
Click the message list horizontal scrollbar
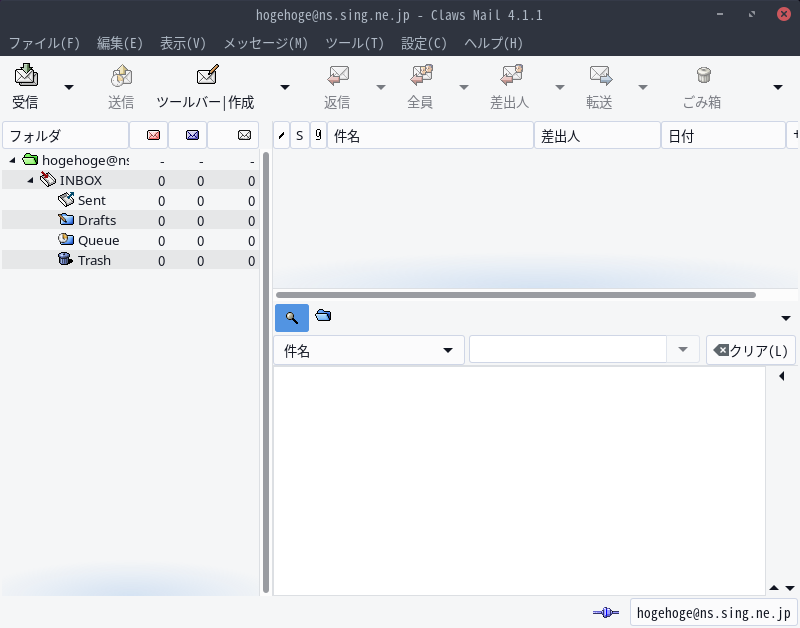click(516, 295)
